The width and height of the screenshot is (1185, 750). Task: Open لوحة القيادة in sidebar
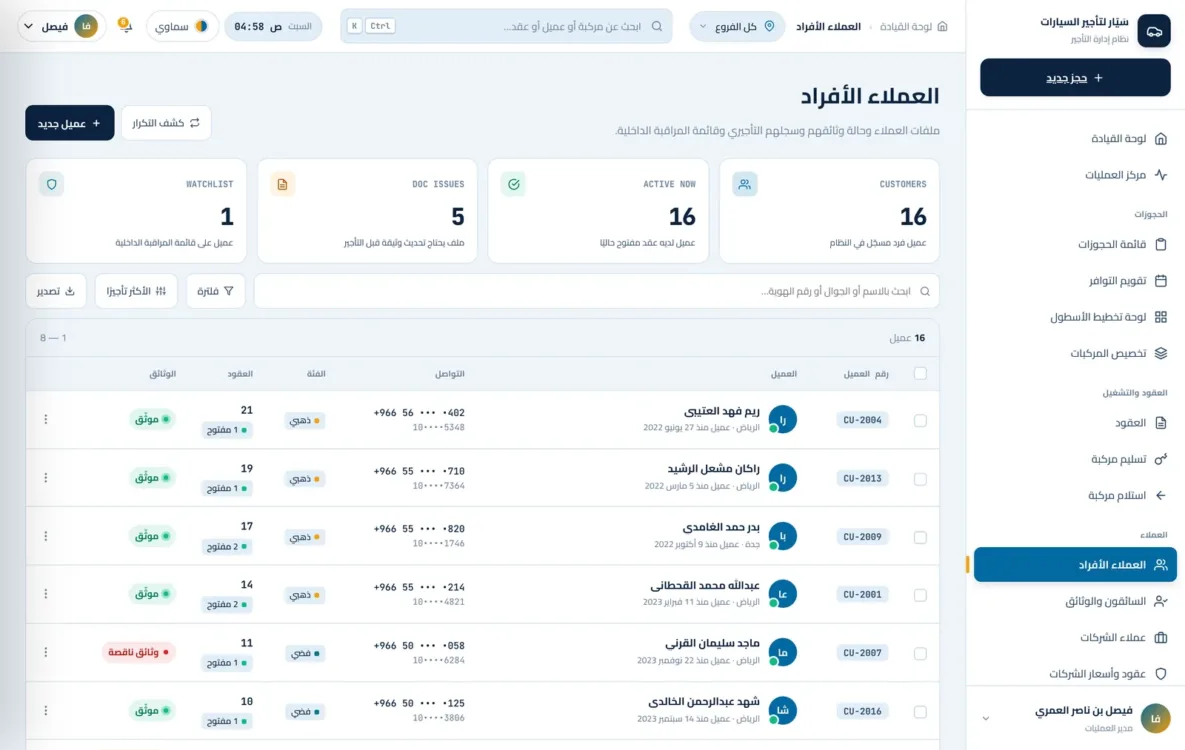(x=1075, y=138)
